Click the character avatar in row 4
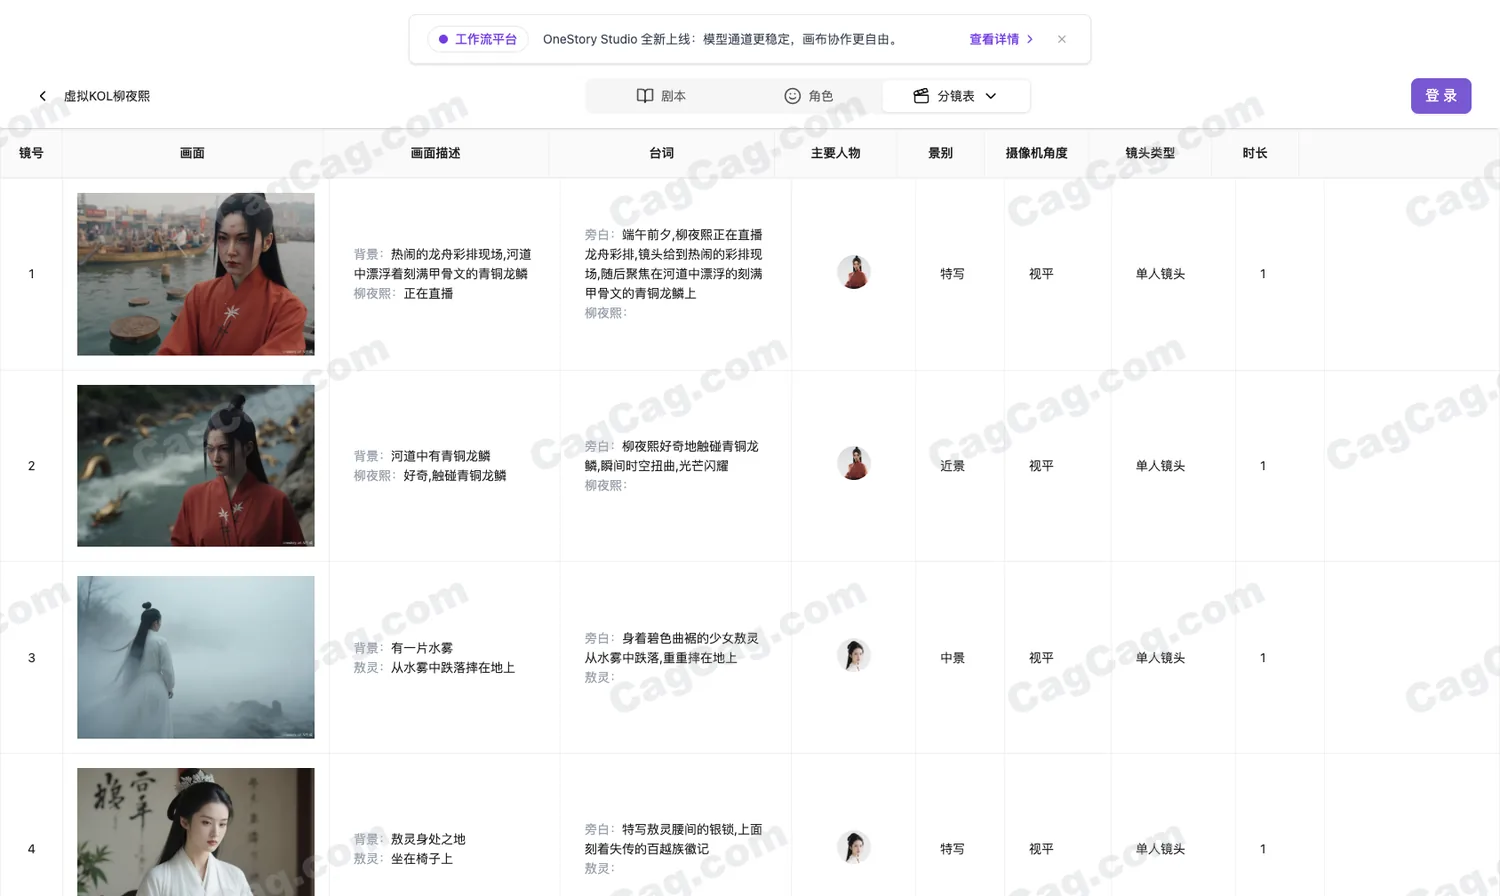This screenshot has height=896, width=1500. (x=854, y=847)
